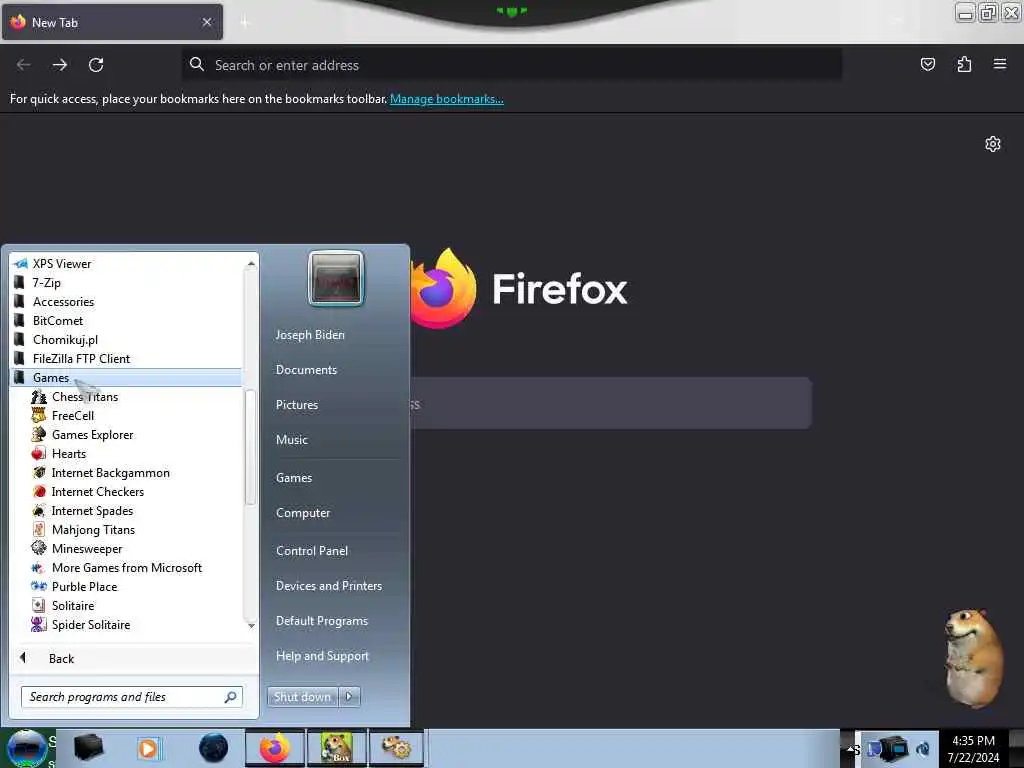Click programs list scrollbar down arrow

coord(251,626)
